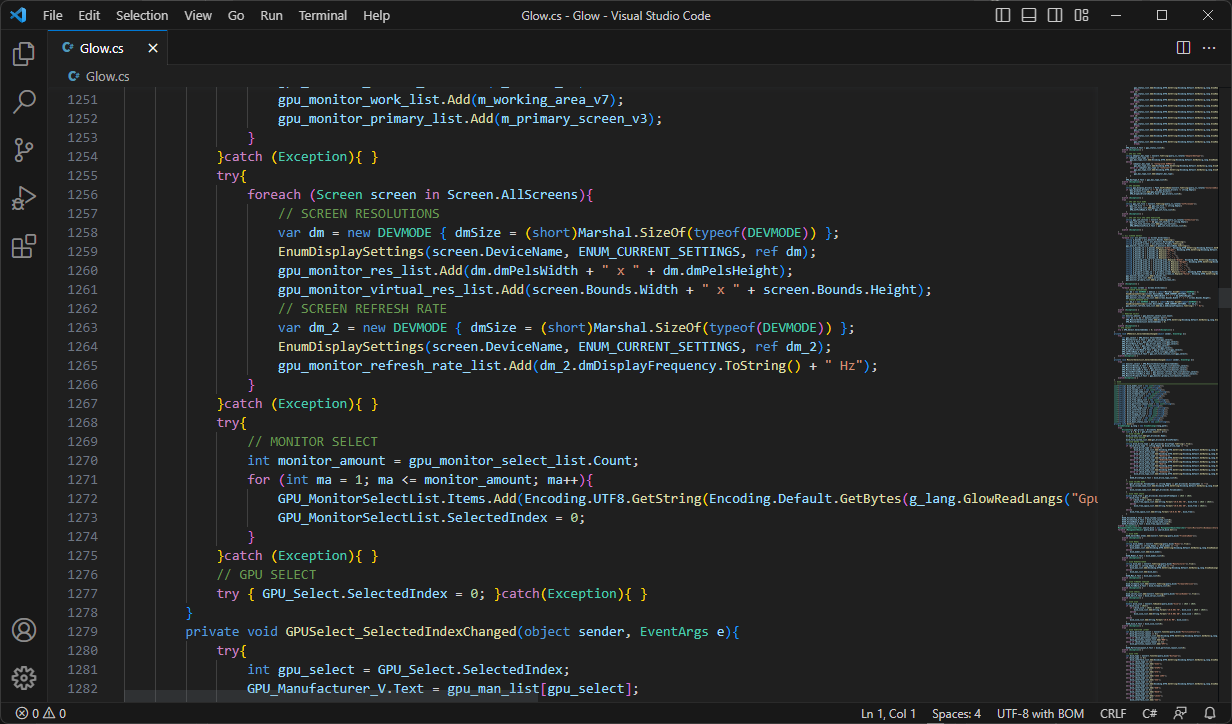
Task: Toggle the secondary side bar
Action: pos(1054,16)
